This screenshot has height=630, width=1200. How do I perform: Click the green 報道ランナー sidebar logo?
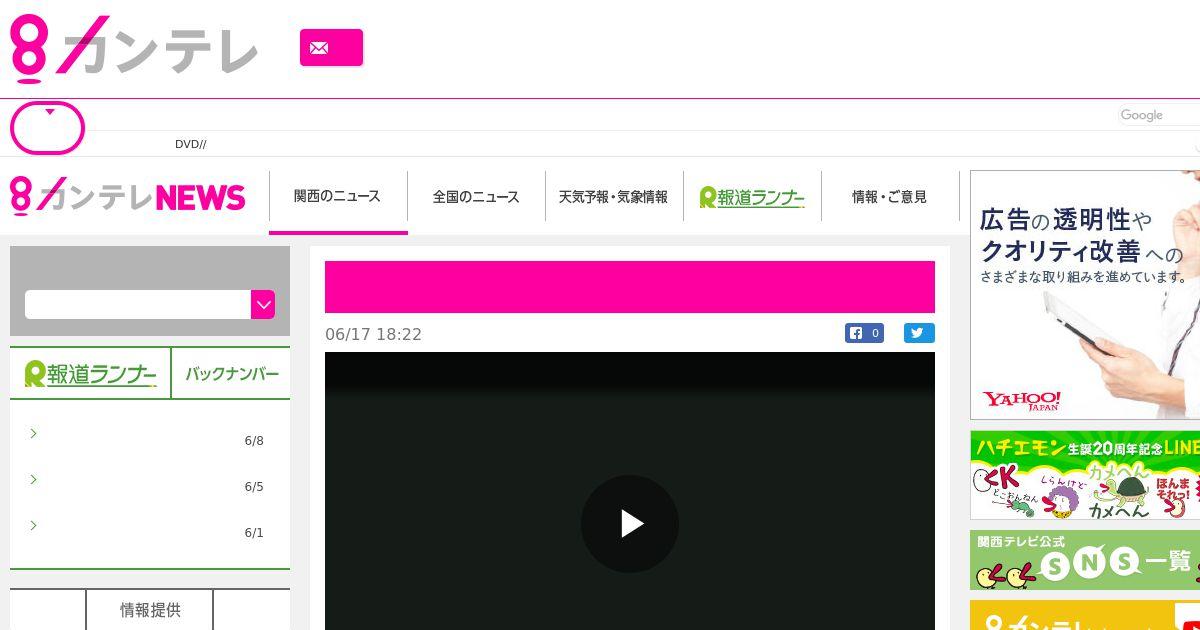[91, 374]
